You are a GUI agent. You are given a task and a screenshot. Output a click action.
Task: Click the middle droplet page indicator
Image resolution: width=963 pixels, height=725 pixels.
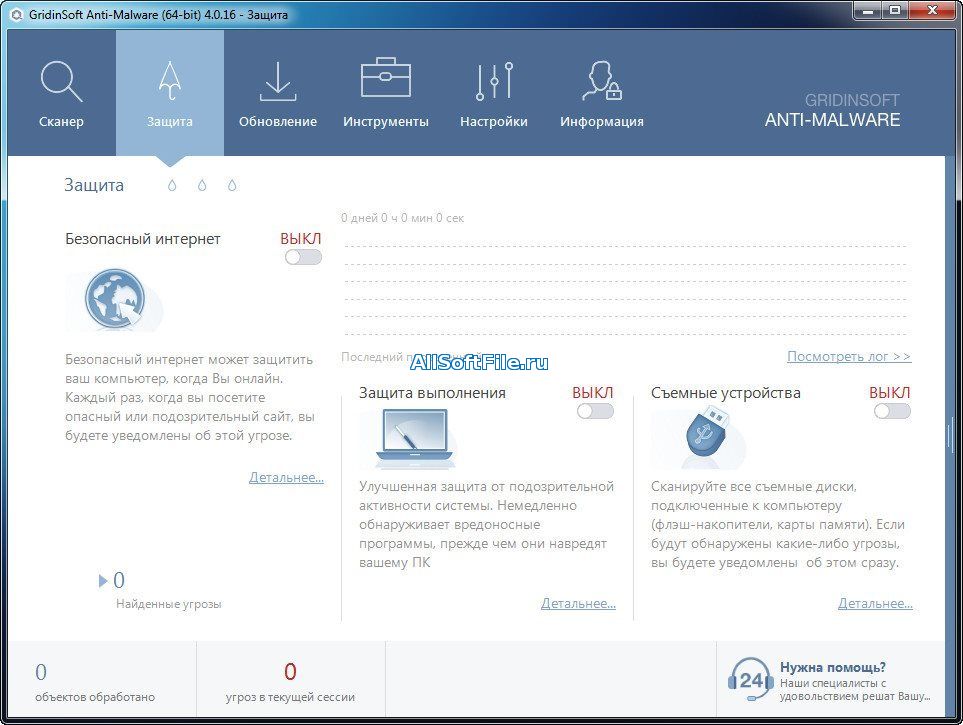(x=202, y=185)
